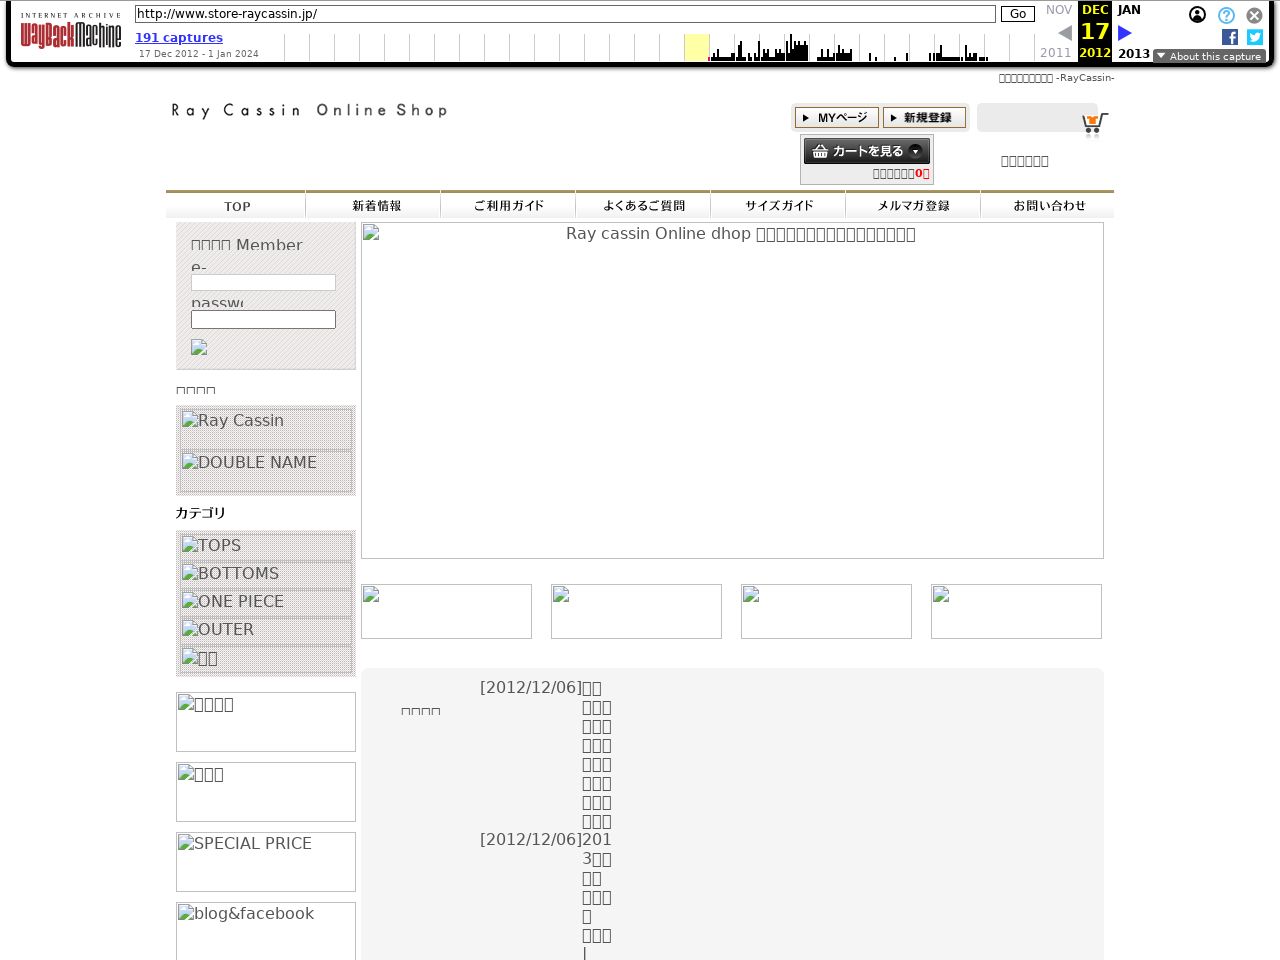Viewport: 1280px width, 960px height.
Task: Open the Wayback user account icon
Action: pos(1197,15)
